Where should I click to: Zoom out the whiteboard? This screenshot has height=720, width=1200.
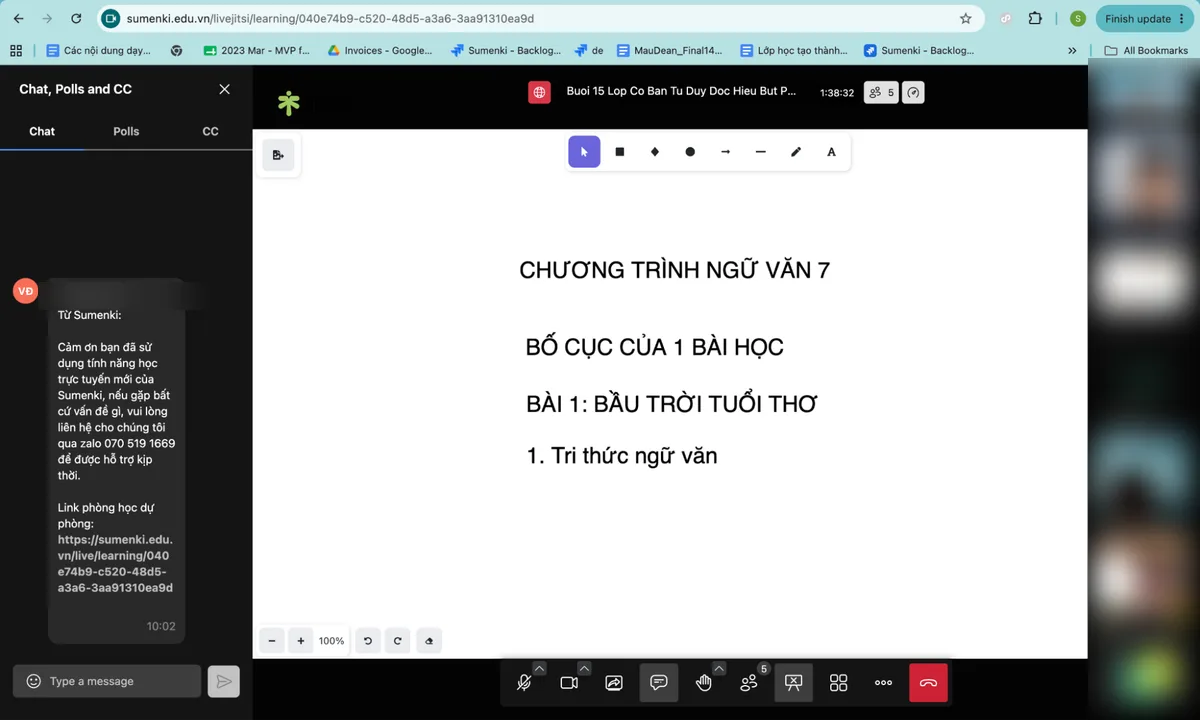click(272, 641)
